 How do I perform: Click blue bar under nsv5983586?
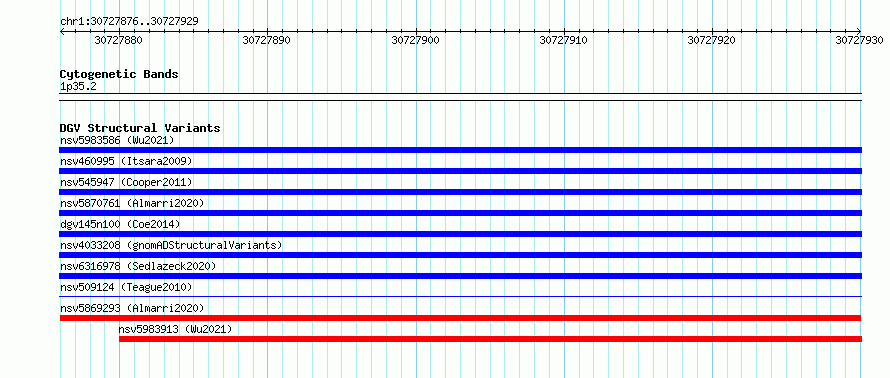coord(460,150)
